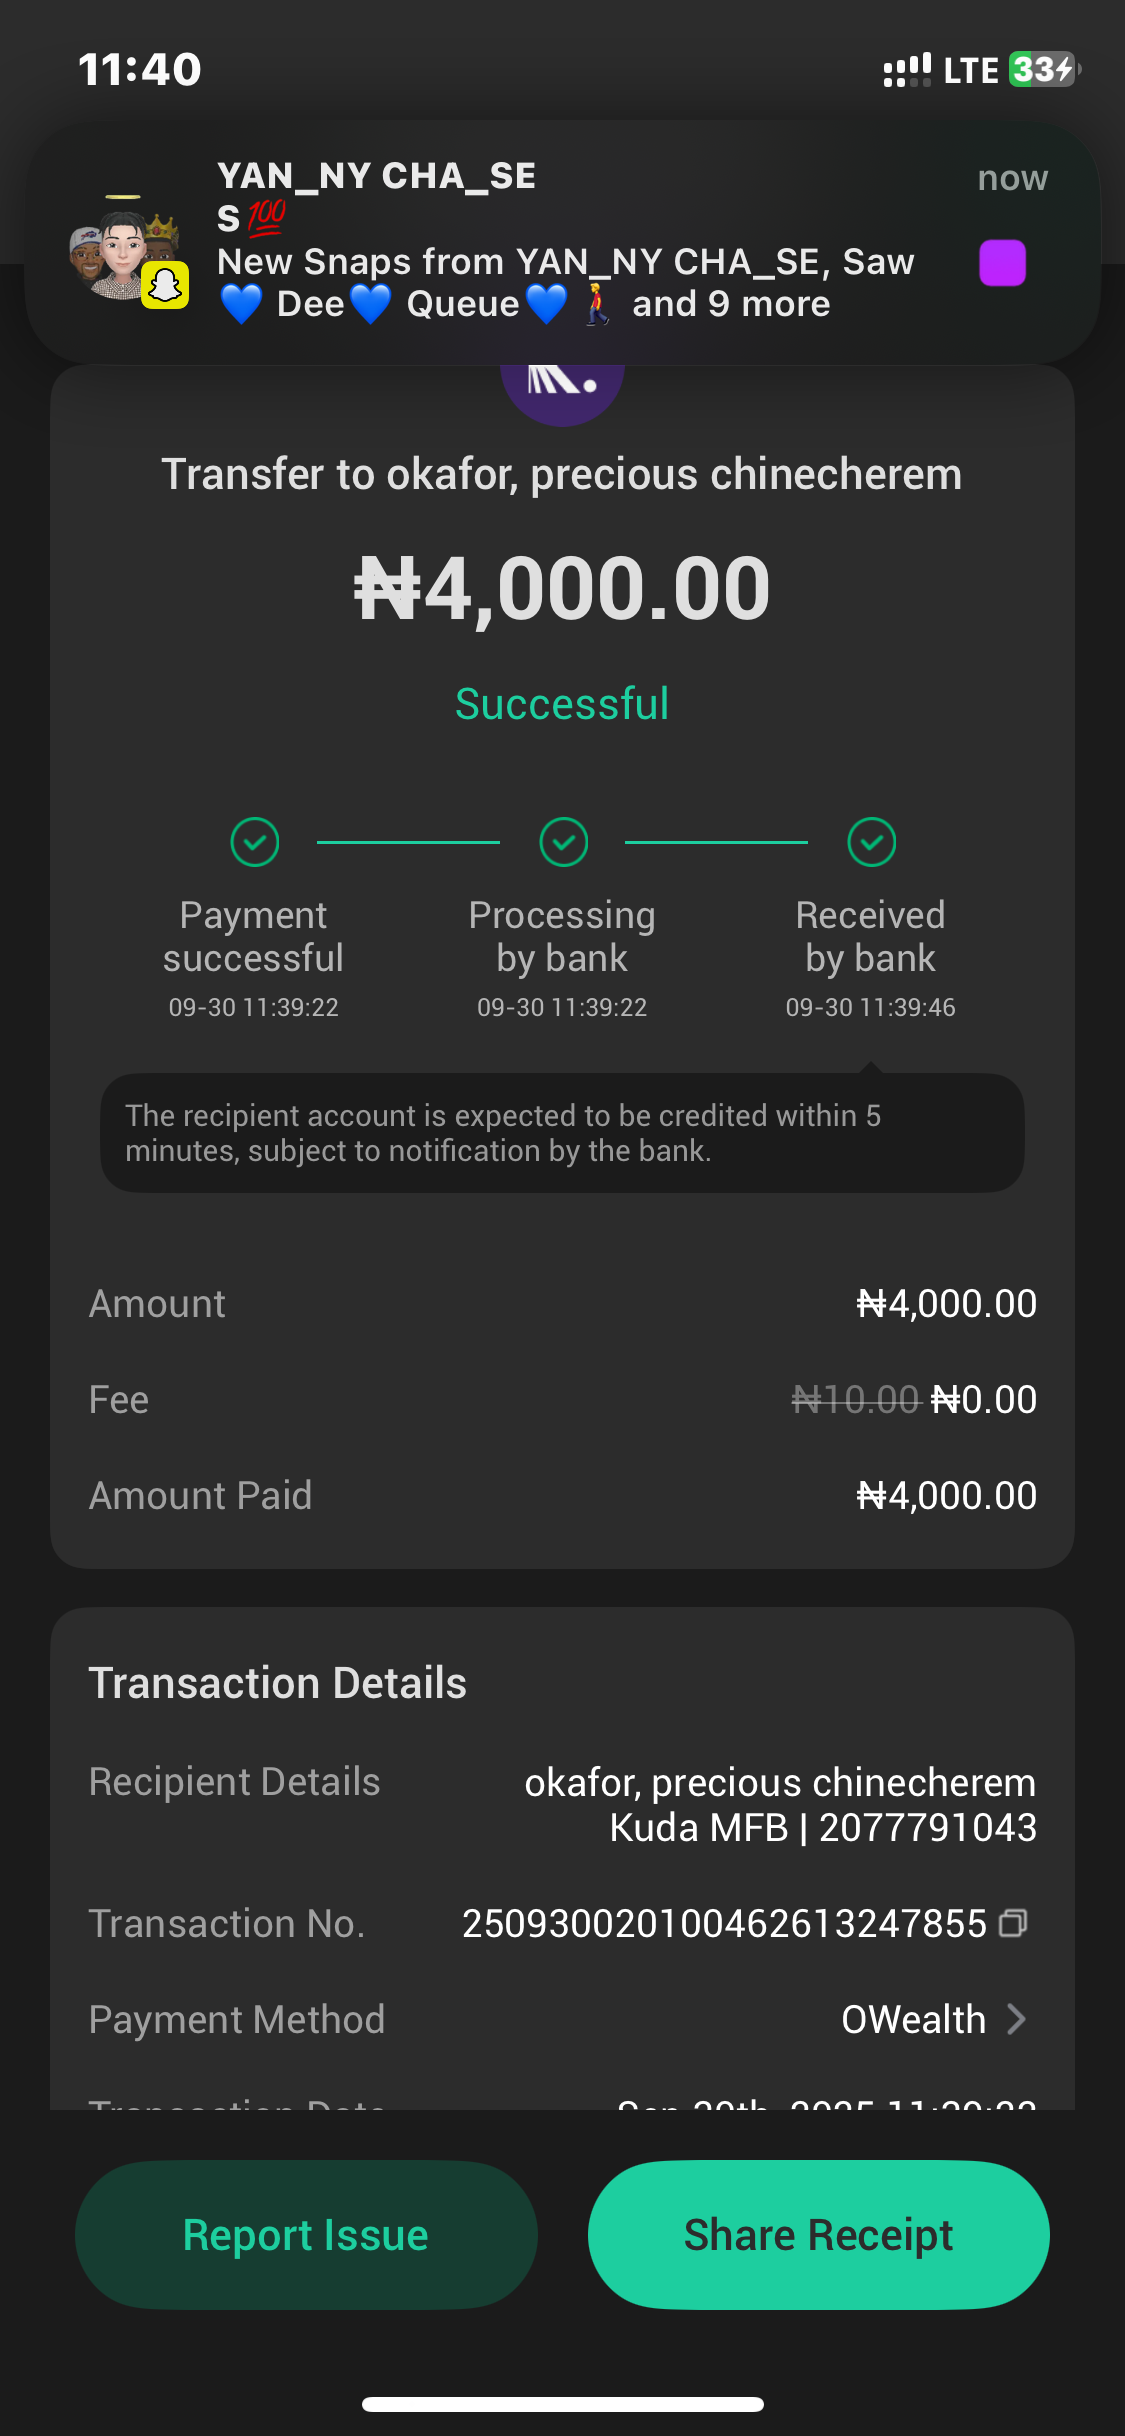Image resolution: width=1125 pixels, height=2436 pixels.
Task: Tap the Received by bank checkmark icon
Action: pos(871,842)
